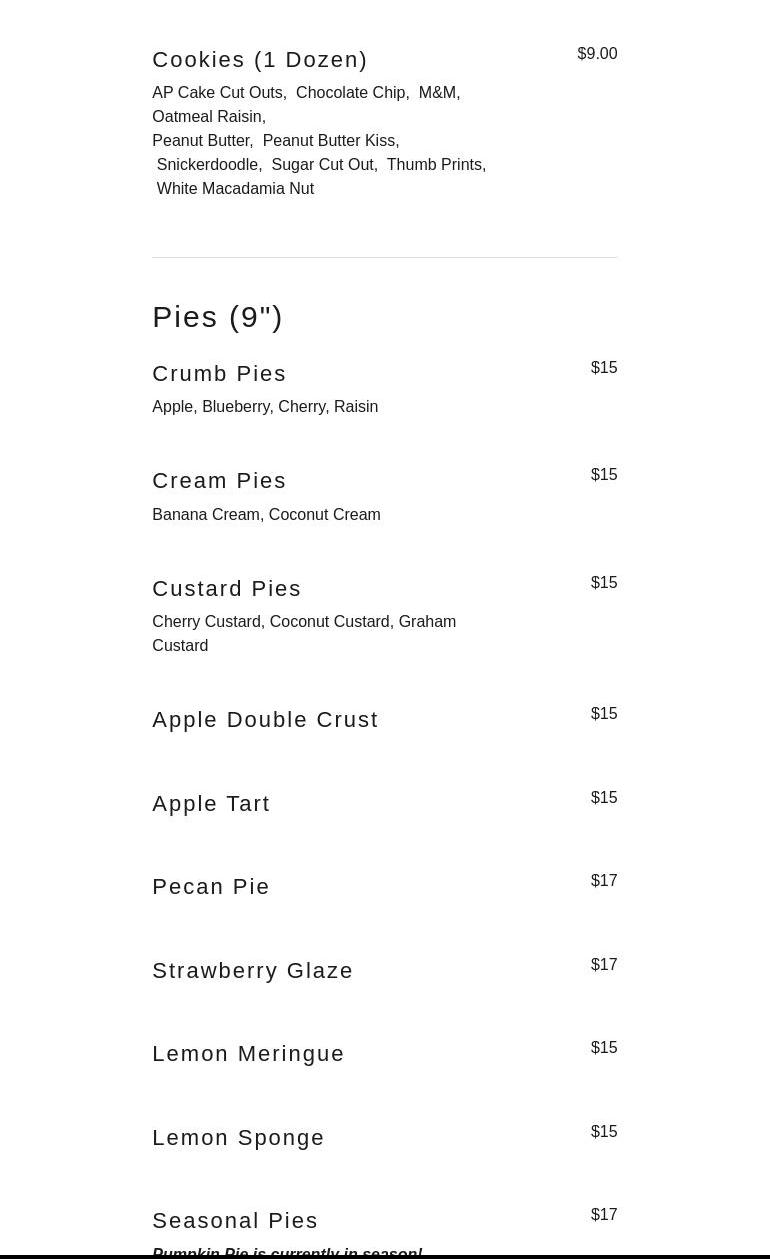
Task: Click the $9.00 cookies price
Action: click(x=597, y=54)
